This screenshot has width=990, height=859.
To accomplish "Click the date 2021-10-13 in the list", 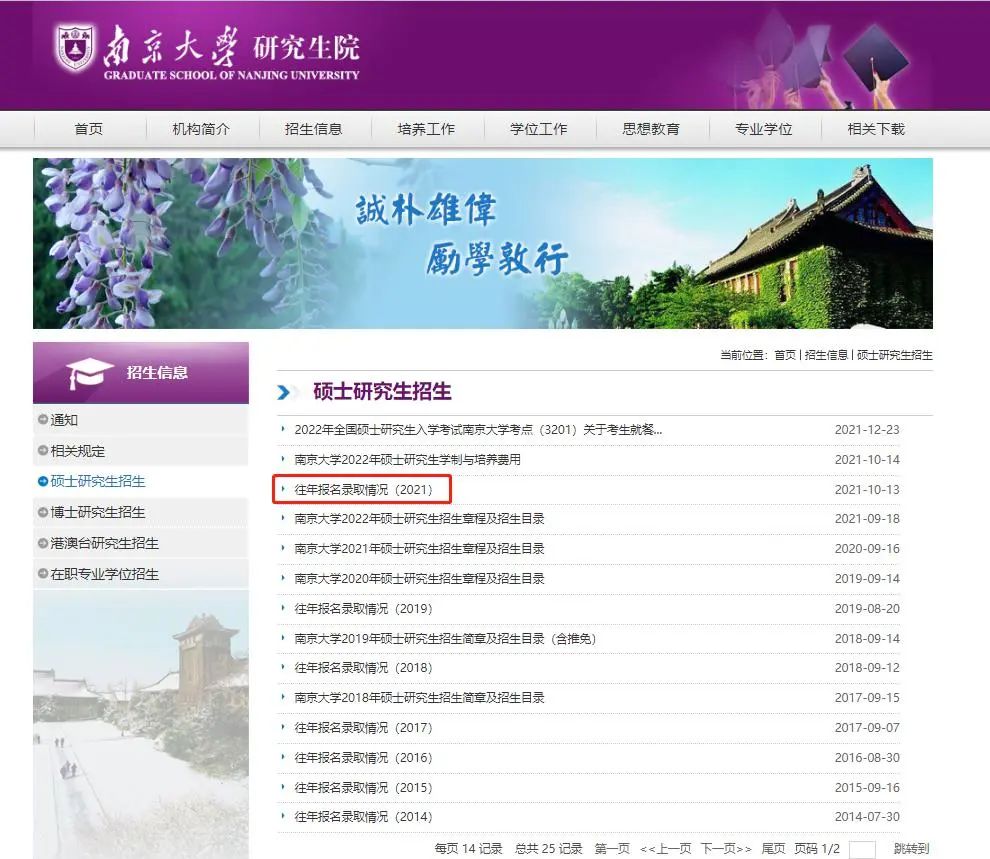I will [867, 490].
